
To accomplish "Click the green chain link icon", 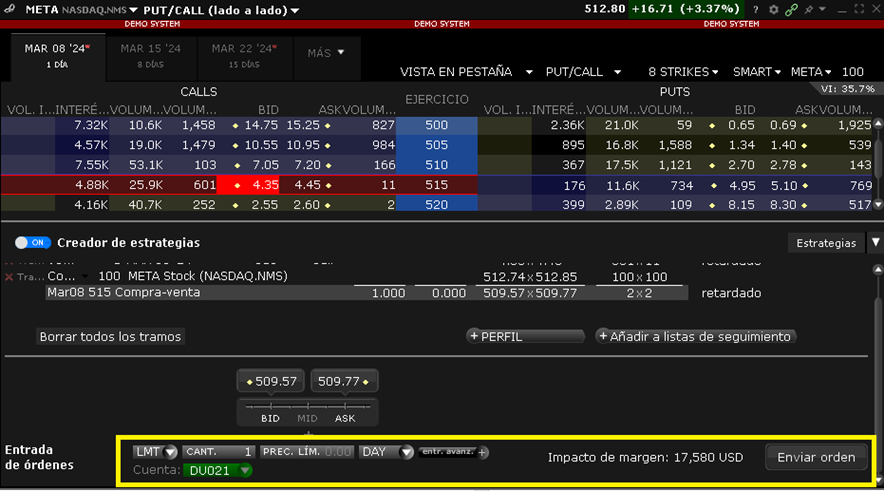I will pyautogui.click(x=792, y=9).
